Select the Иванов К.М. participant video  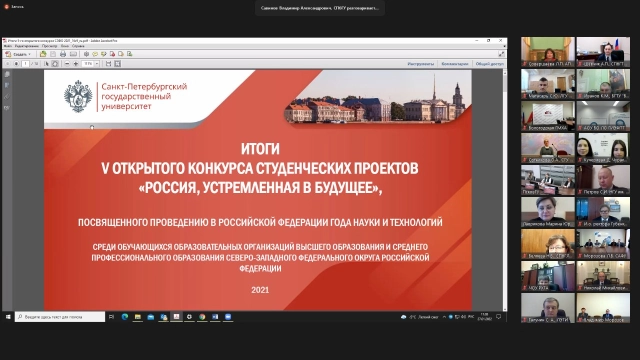(603, 84)
